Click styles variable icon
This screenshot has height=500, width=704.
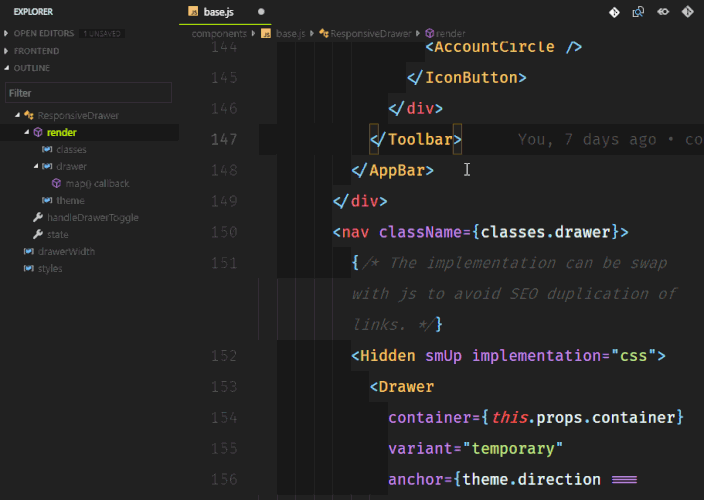(x=29, y=268)
